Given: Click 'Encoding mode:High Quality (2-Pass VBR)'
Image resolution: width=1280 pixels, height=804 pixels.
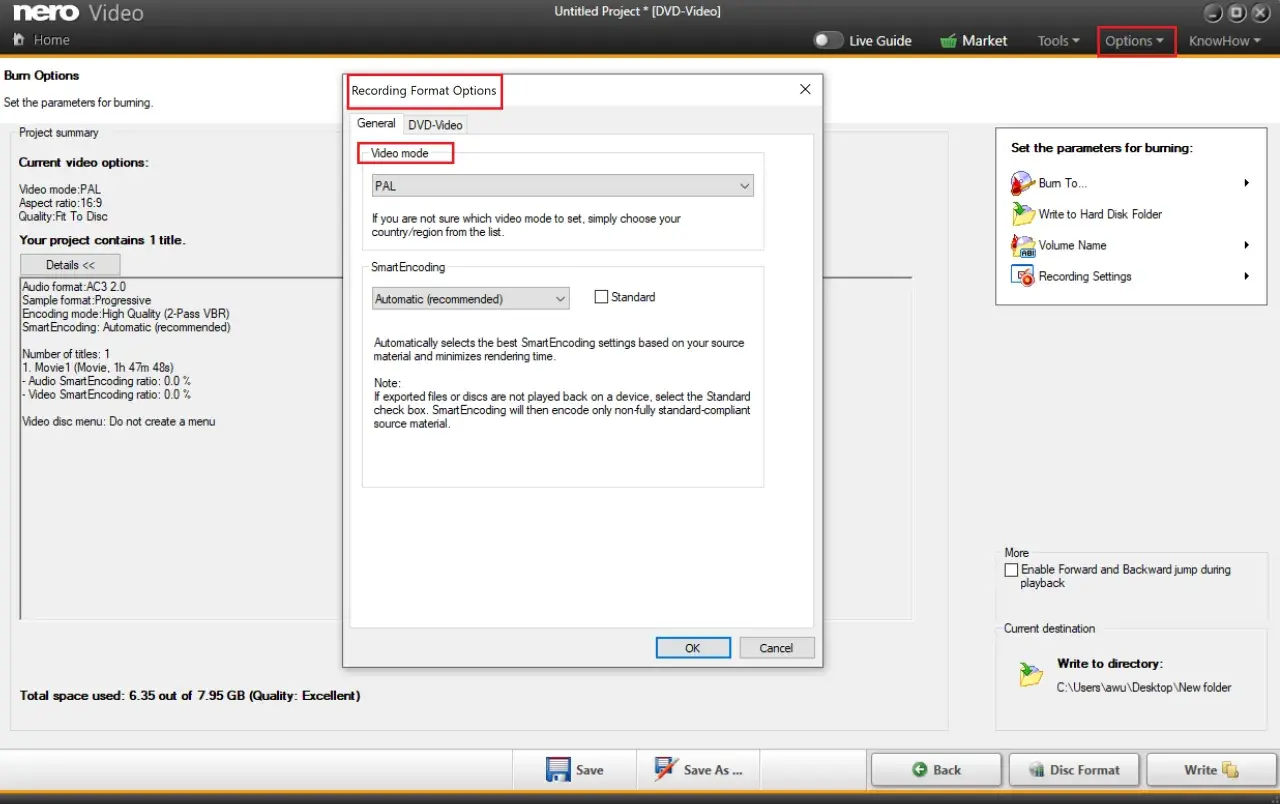Looking at the screenshot, I should click(x=126, y=314).
